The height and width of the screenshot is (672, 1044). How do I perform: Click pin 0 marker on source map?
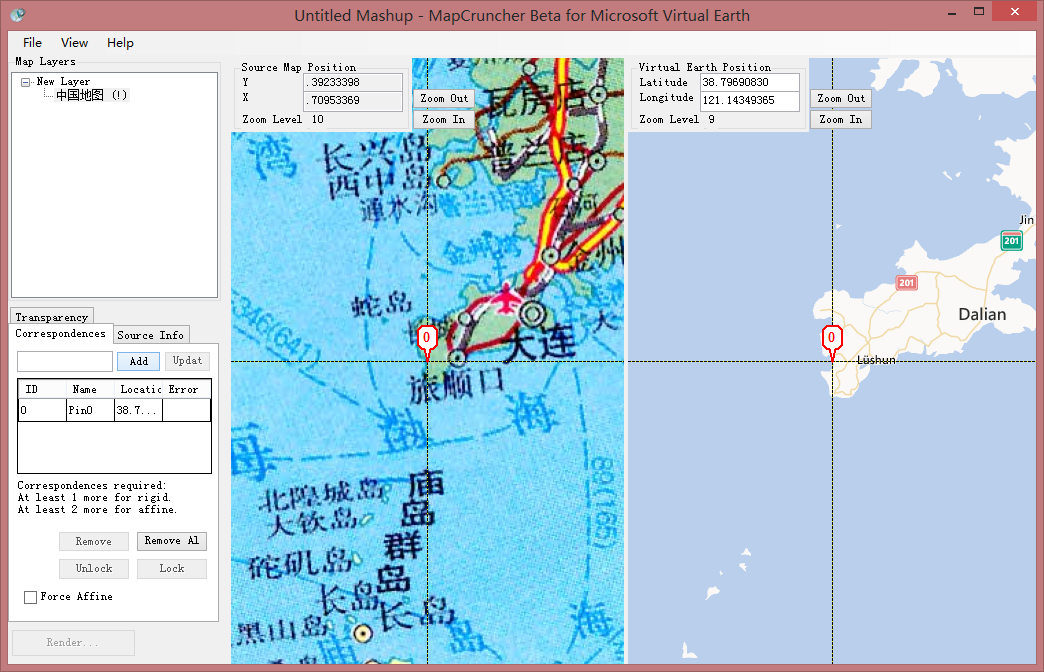click(x=427, y=338)
